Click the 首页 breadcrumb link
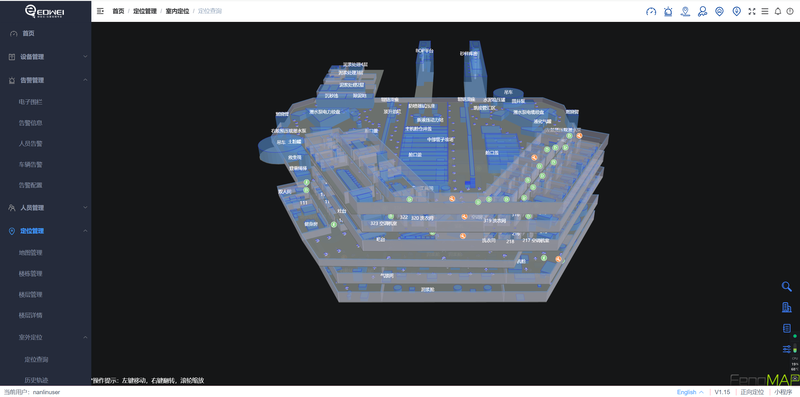 tap(118, 11)
